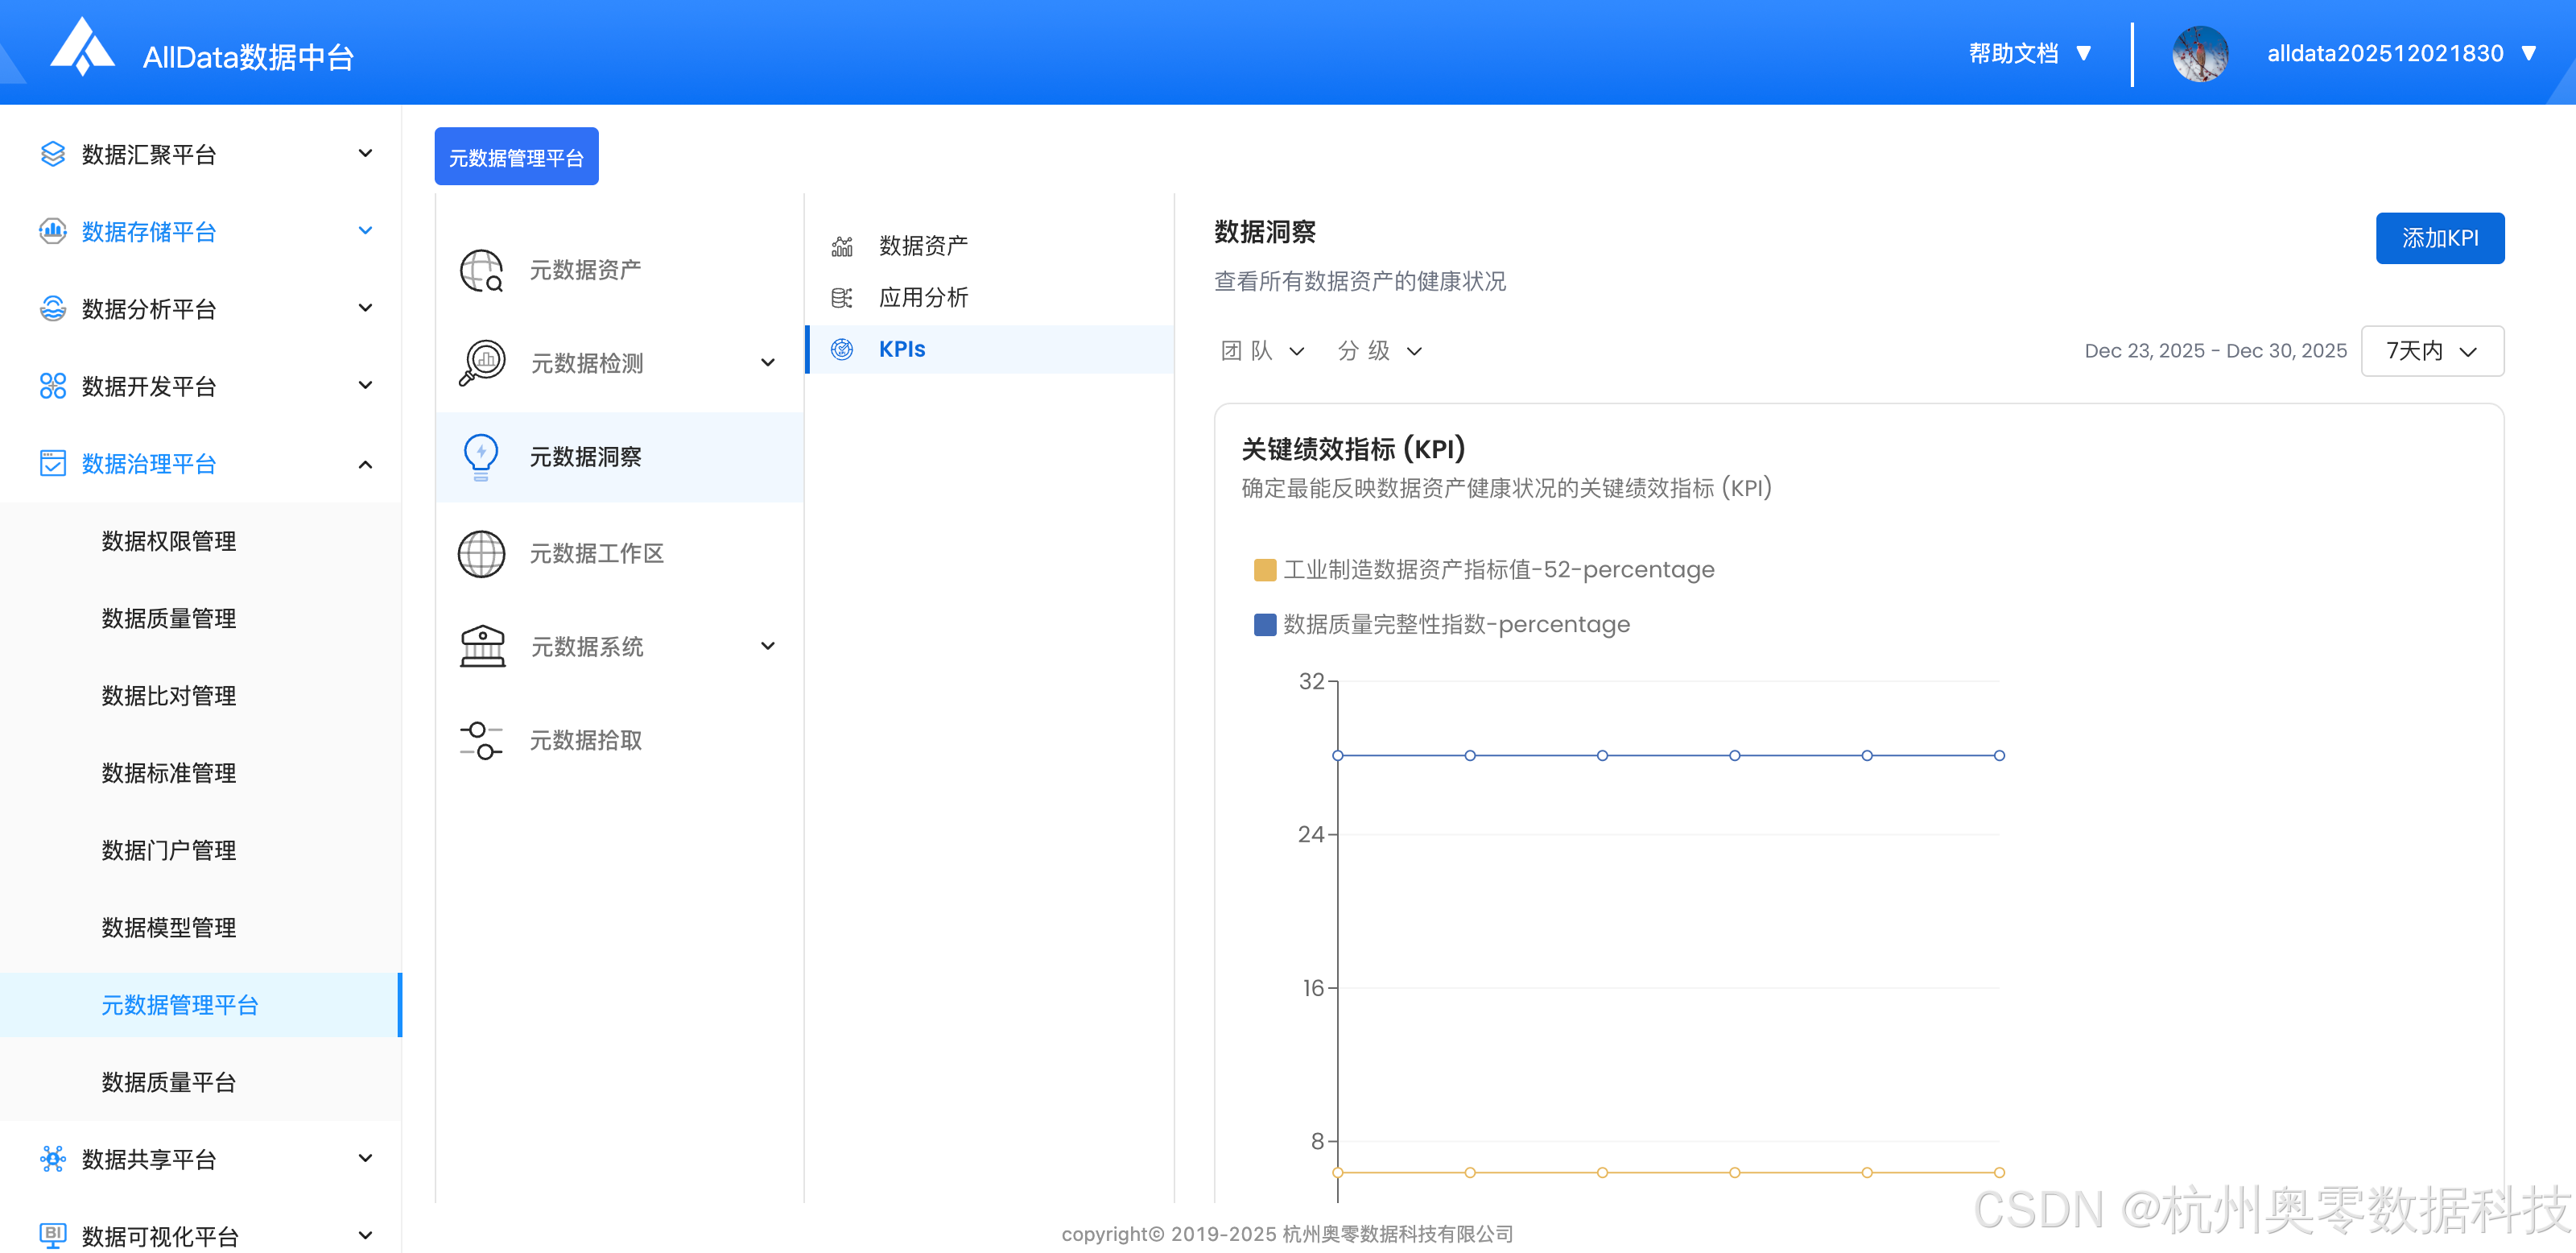2576x1253 pixels.
Task: Click the 元数据检测 magnifier chart icon
Action: tap(482, 363)
